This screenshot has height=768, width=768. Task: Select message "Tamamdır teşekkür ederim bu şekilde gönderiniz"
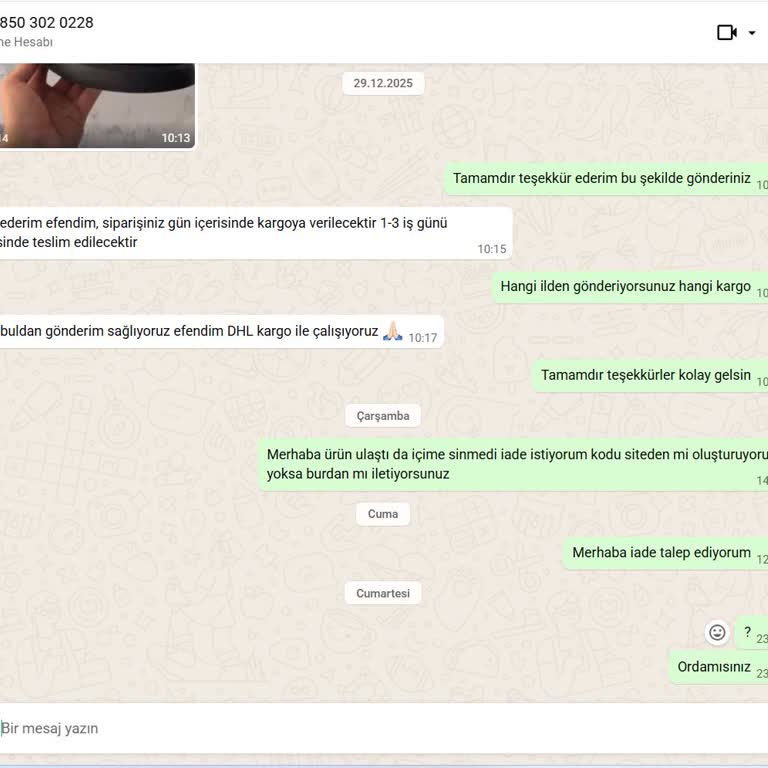pos(606,179)
